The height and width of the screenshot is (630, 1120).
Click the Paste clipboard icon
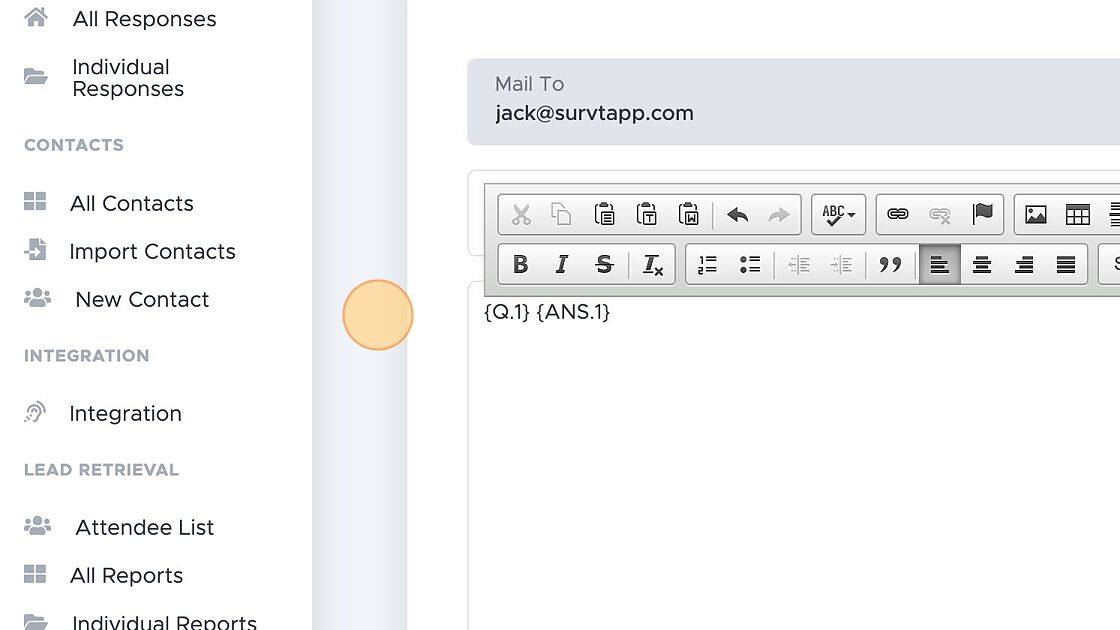(x=604, y=214)
